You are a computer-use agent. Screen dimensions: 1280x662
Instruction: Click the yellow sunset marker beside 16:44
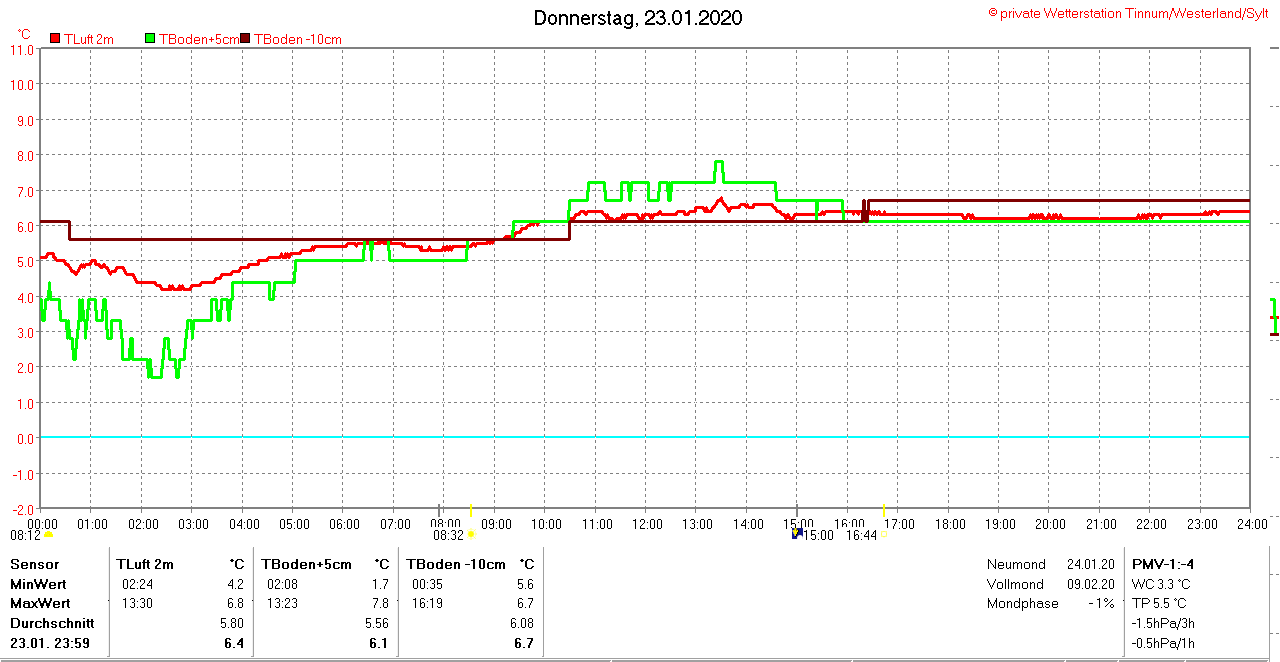point(883,535)
